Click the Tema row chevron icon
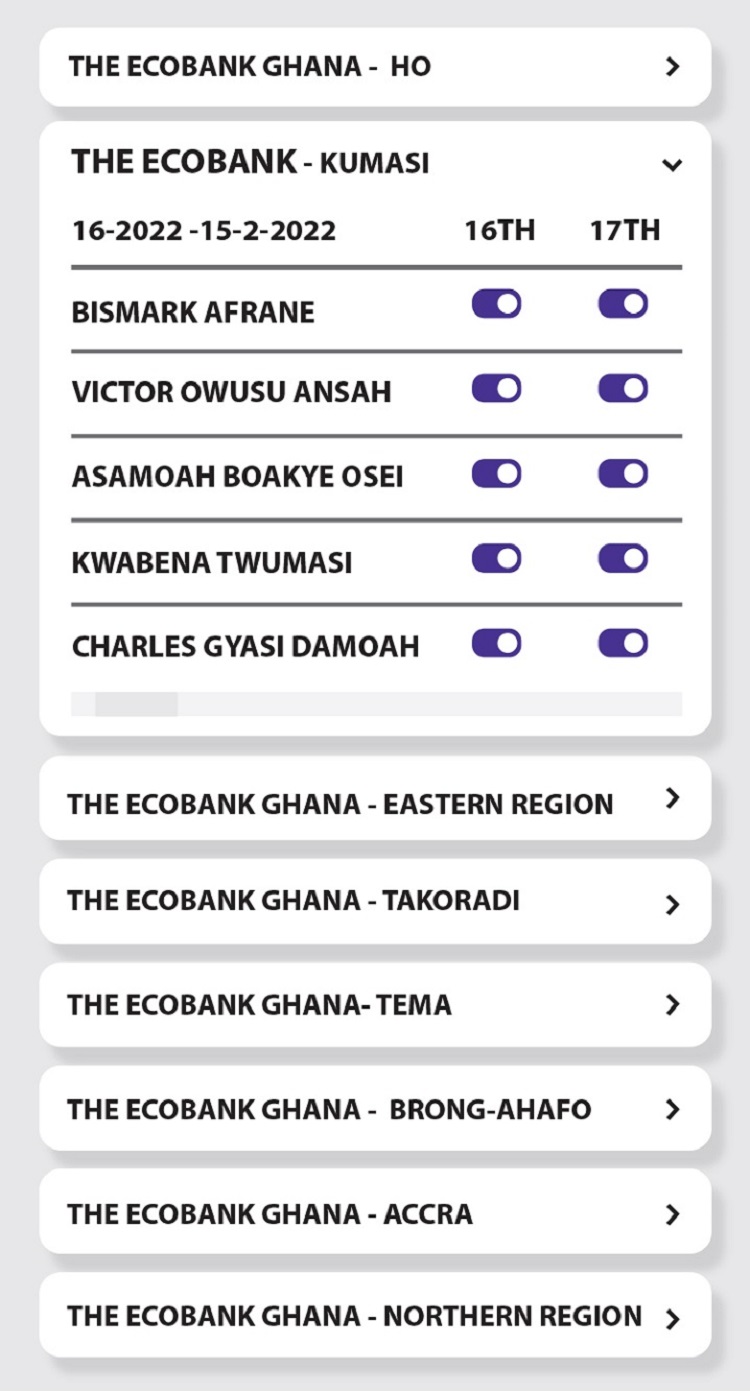This screenshot has width=750, height=1391. pyautogui.click(x=673, y=1005)
